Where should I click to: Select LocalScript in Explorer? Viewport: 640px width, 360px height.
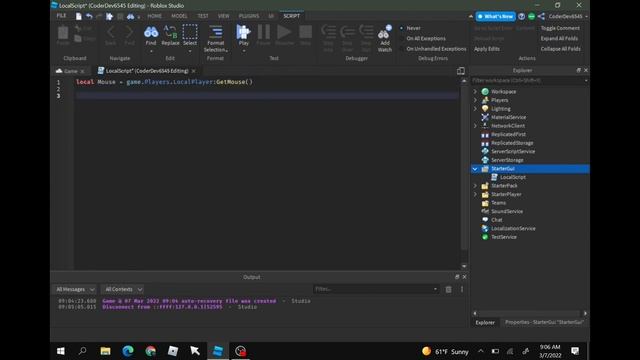coord(513,177)
